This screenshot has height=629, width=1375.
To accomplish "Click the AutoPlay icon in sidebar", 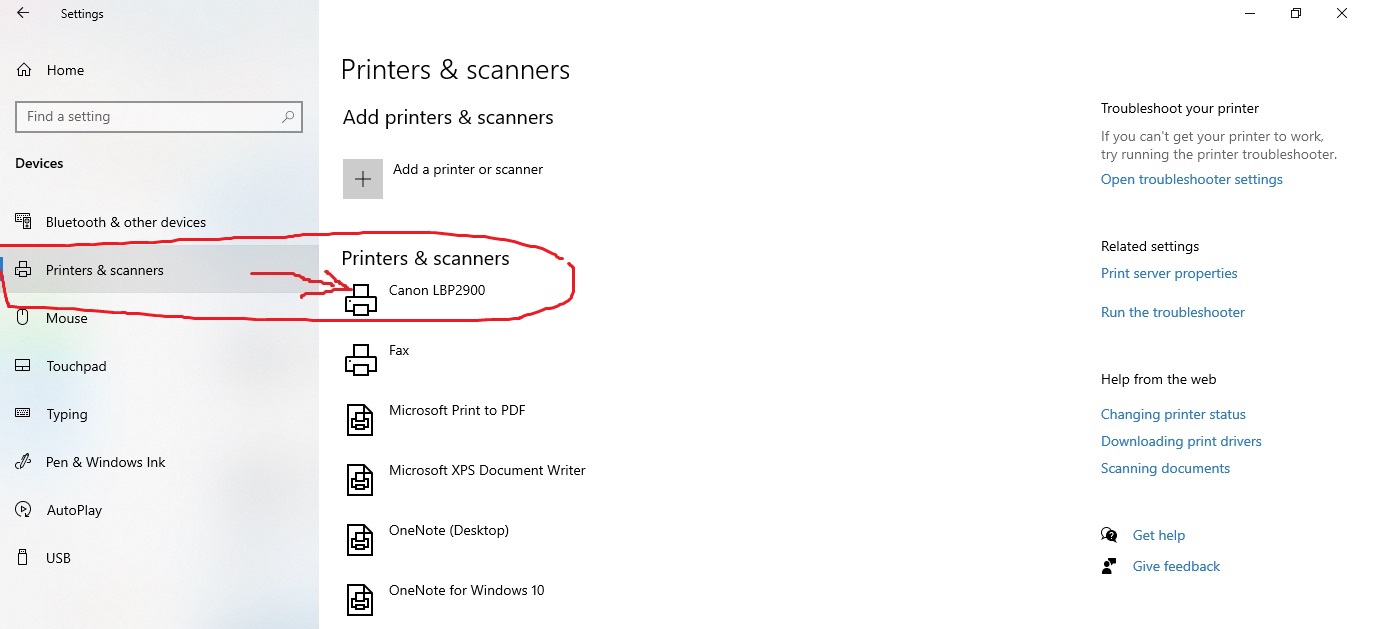I will point(24,510).
